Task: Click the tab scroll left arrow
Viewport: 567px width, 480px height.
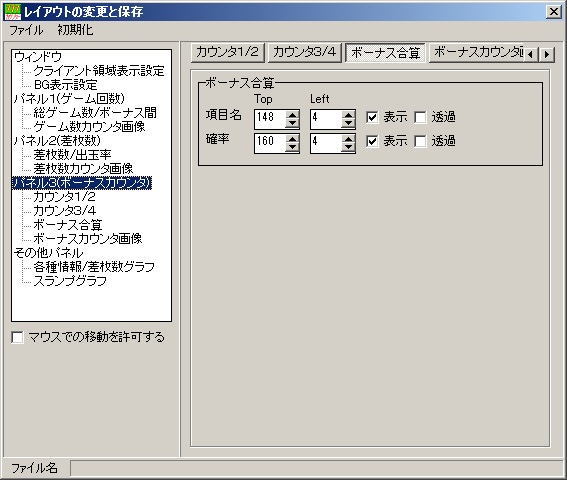Action: [530, 54]
